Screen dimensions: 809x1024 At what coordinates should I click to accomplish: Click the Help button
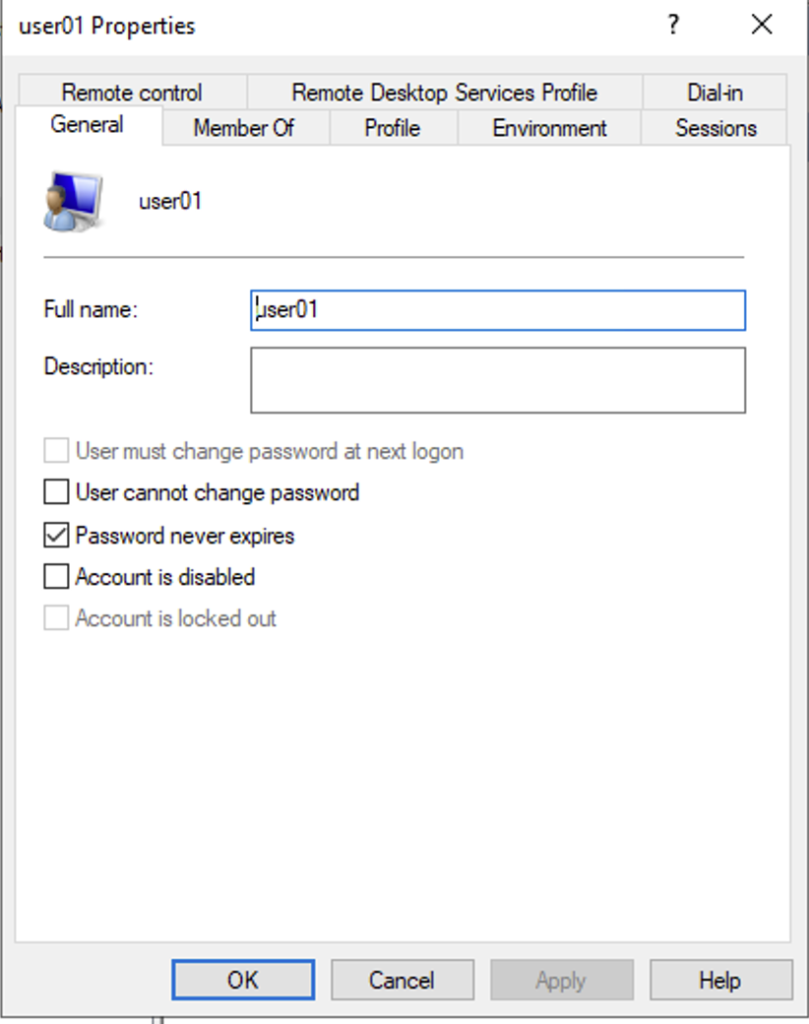coord(720,980)
